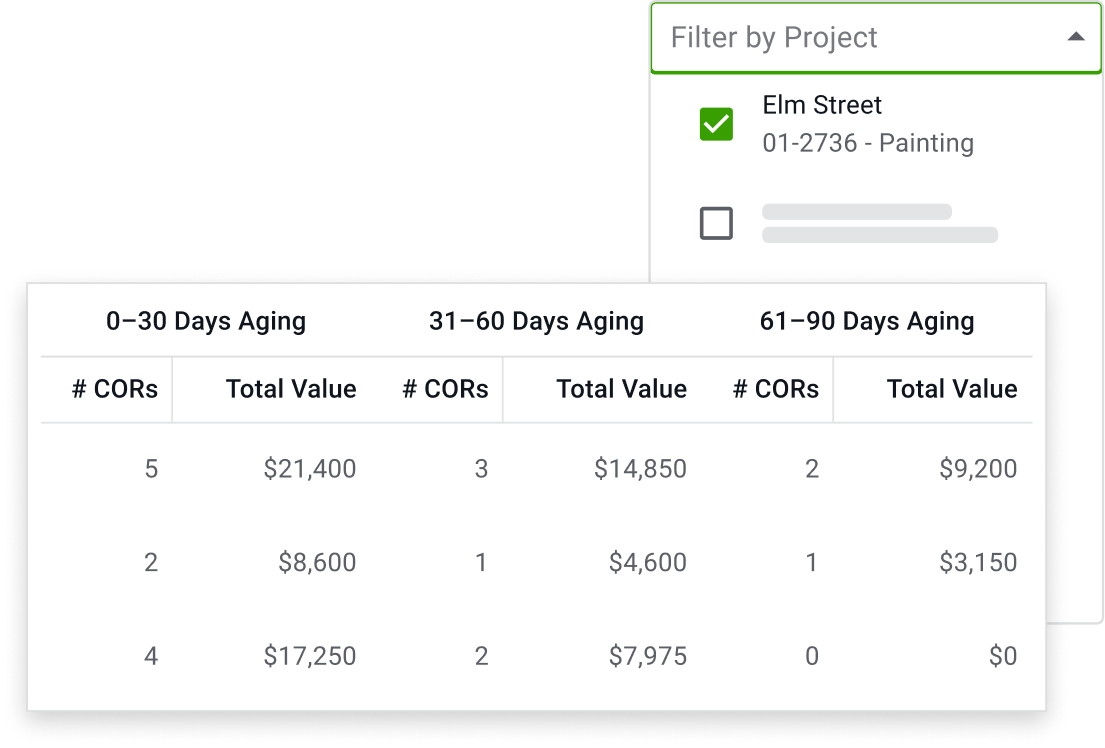Click the $3,150 total value cell
Image resolution: width=1105 pixels, height=748 pixels.
977,562
